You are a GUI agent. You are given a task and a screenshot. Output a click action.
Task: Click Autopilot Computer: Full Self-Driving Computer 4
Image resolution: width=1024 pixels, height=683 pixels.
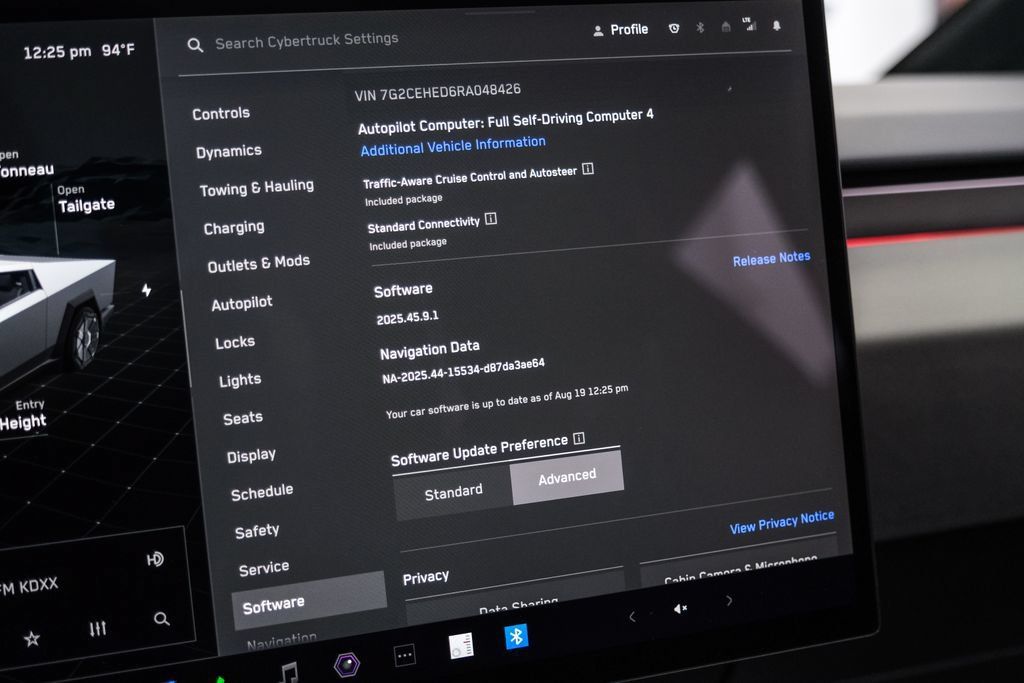pyautogui.click(x=505, y=120)
